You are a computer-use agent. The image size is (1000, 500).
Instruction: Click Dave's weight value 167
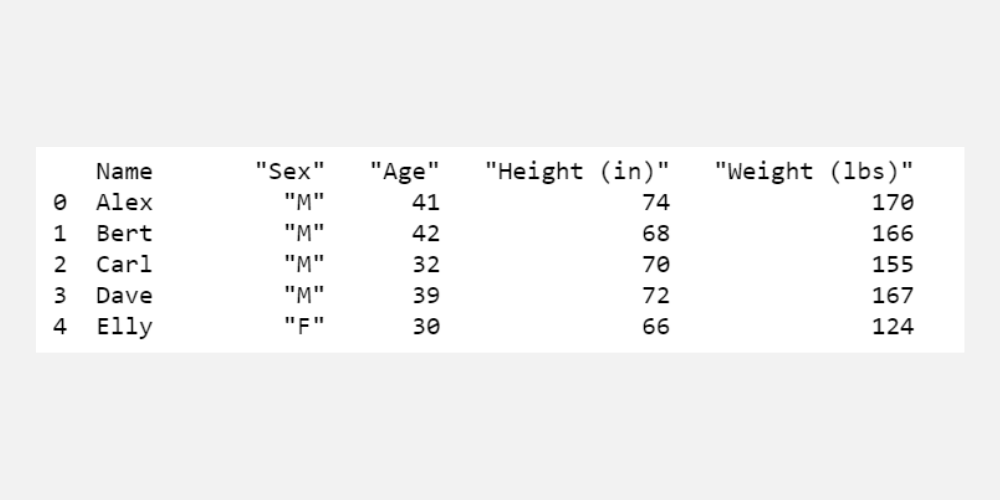pyautogui.click(x=892, y=296)
